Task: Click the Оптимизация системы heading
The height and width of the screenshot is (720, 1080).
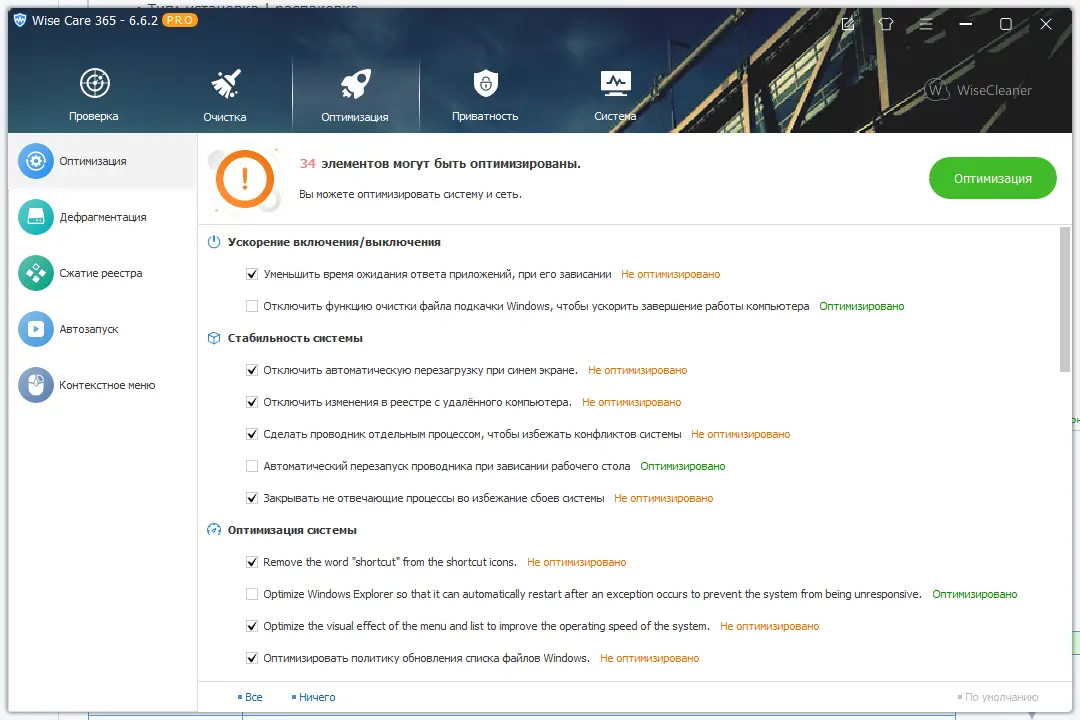Action: [292, 530]
